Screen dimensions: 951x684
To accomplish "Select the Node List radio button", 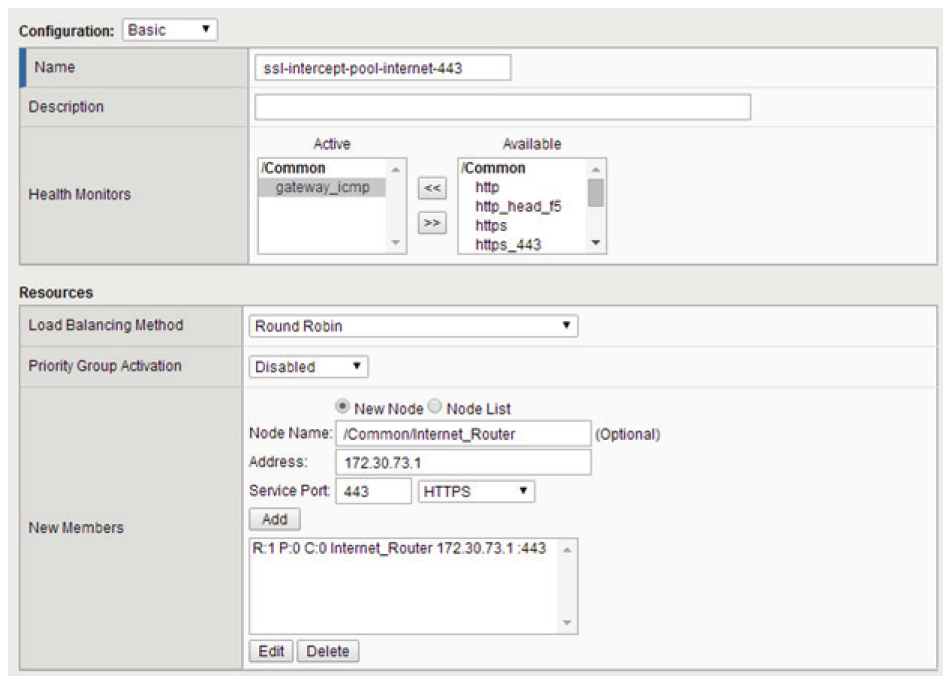I will coord(434,406).
